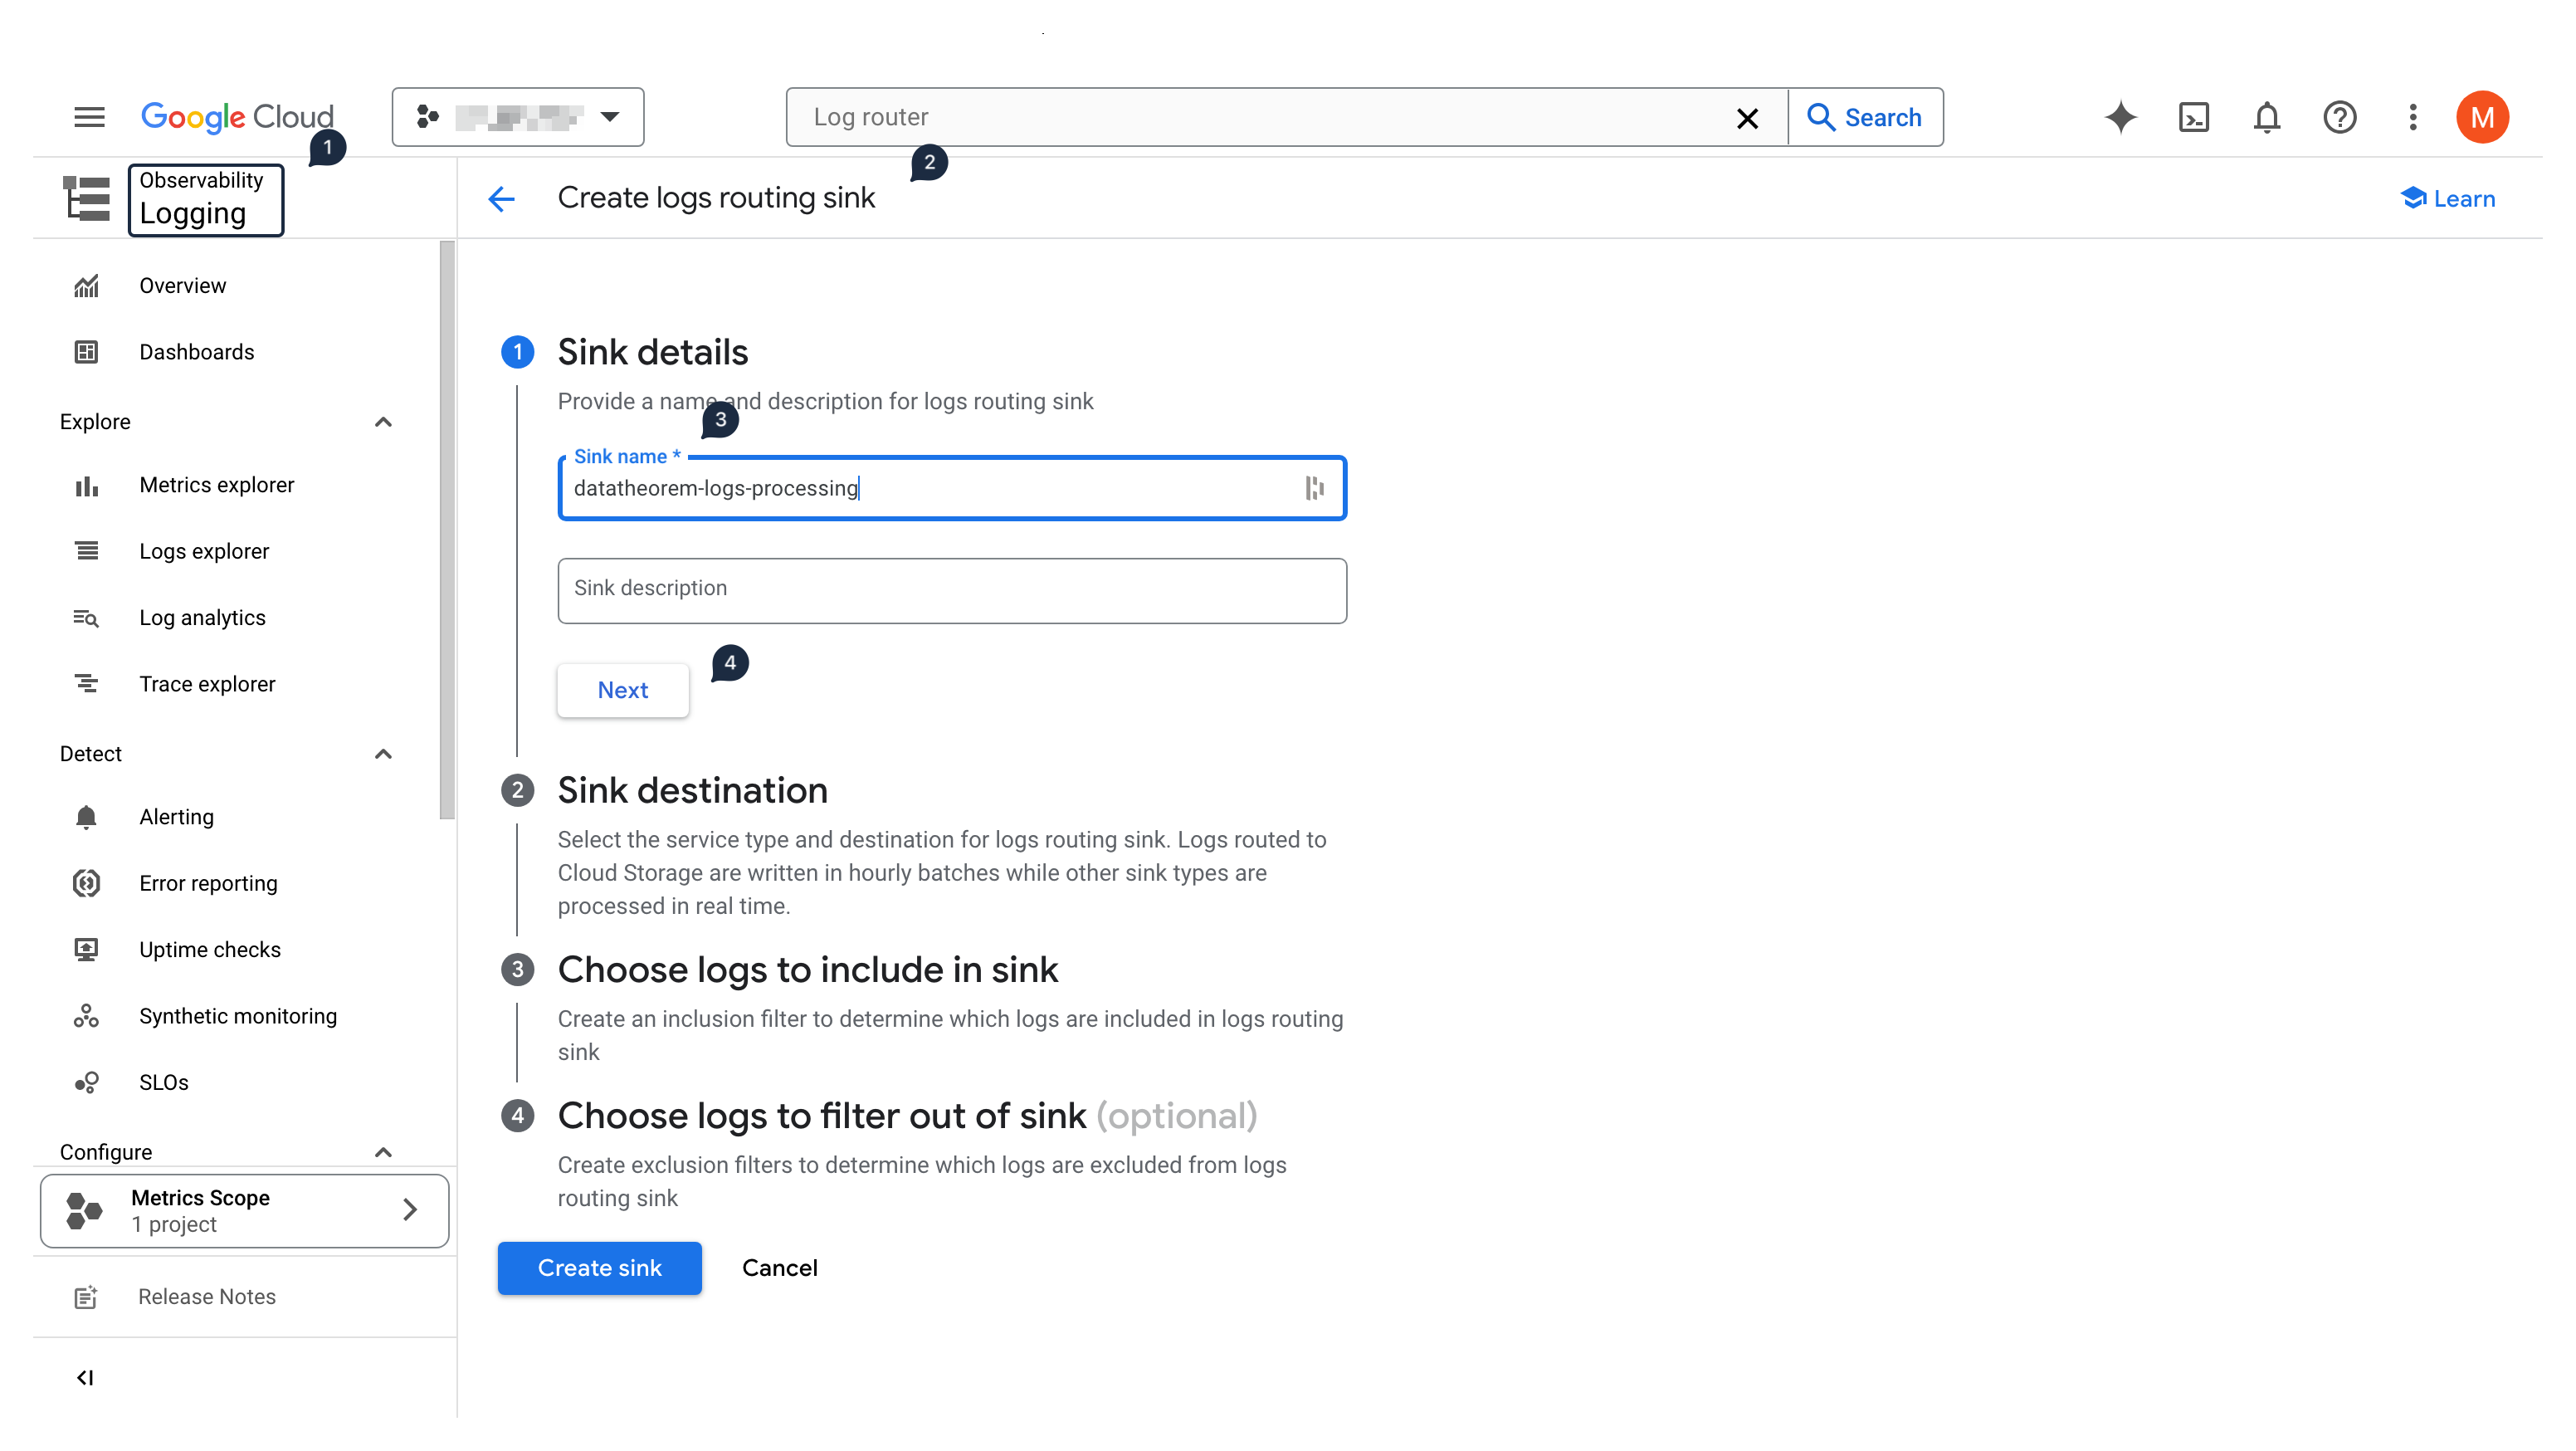The width and height of the screenshot is (2576, 1451).
Task: Expand Sink destination step
Action: click(692, 791)
